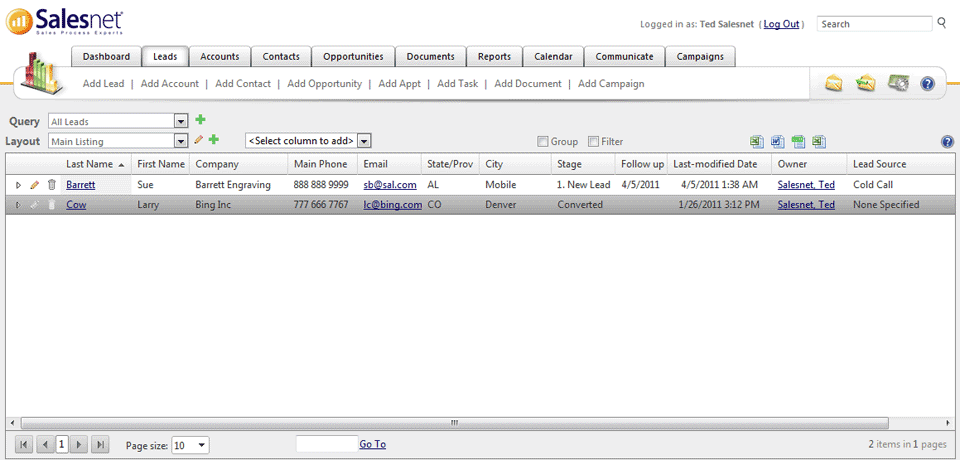Screen dimensions: 960x460
Task: Click the horizontal scrollbar below the grid
Action: tap(453, 422)
